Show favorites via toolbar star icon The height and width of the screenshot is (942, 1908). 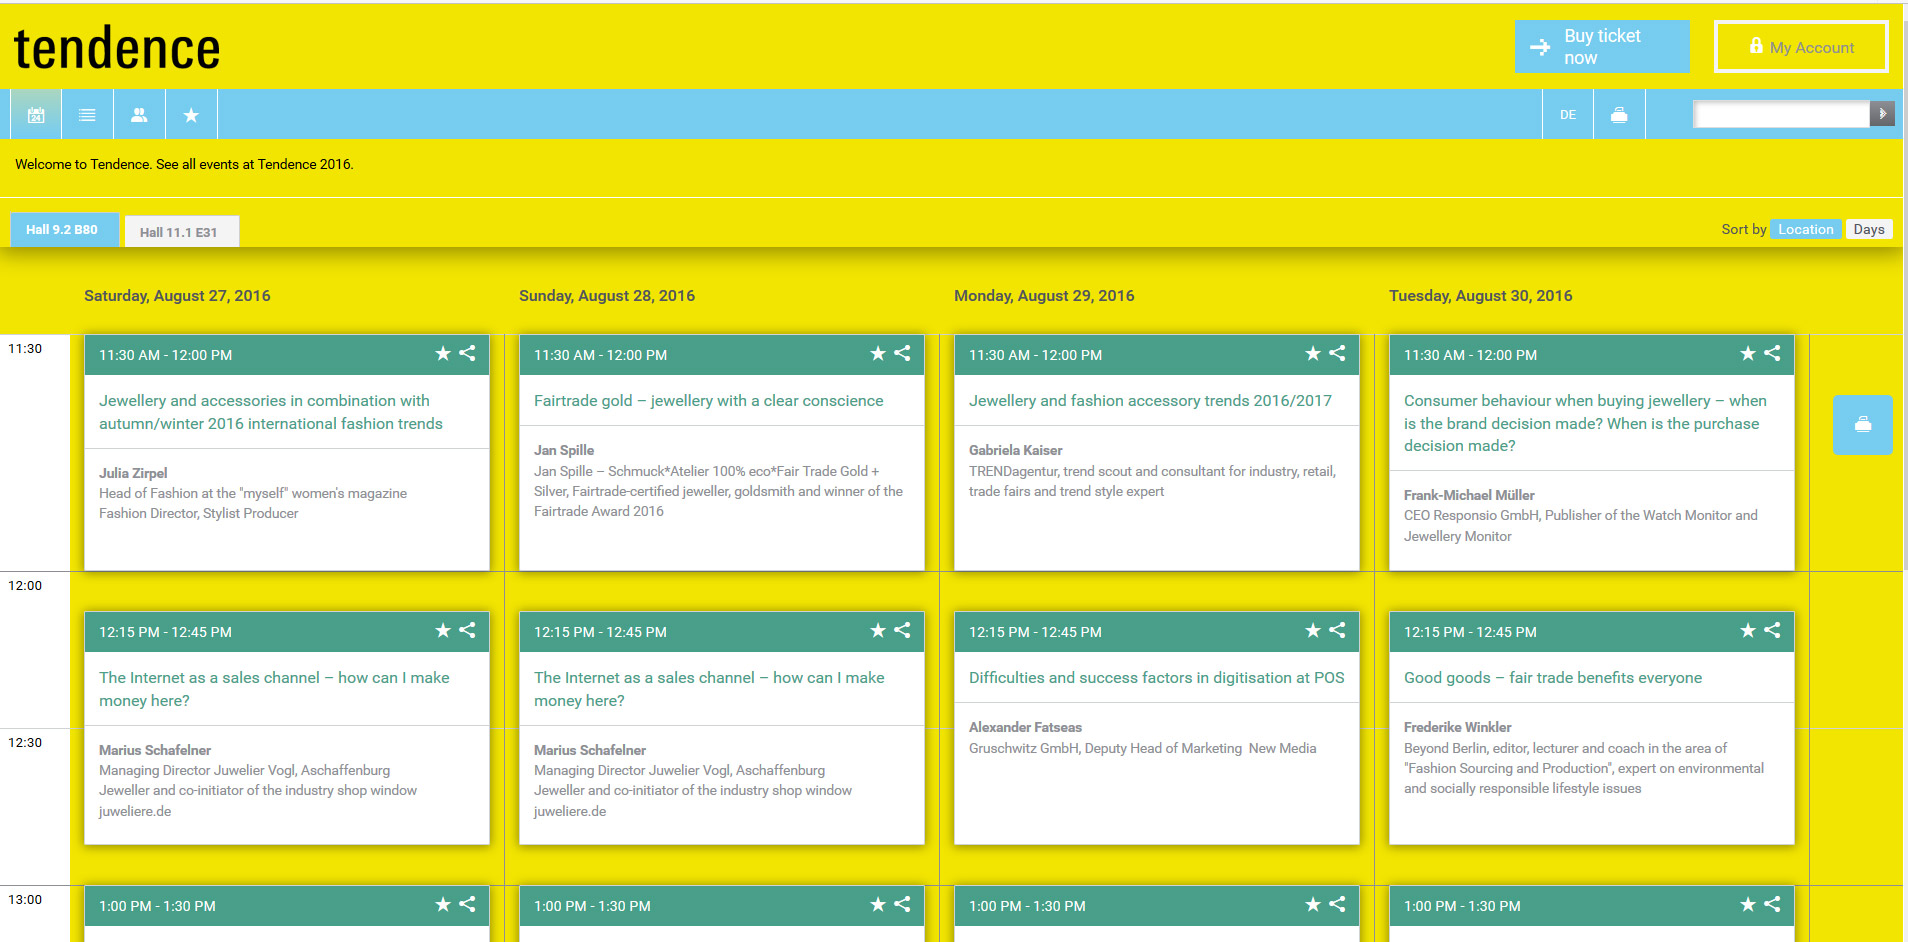click(191, 115)
